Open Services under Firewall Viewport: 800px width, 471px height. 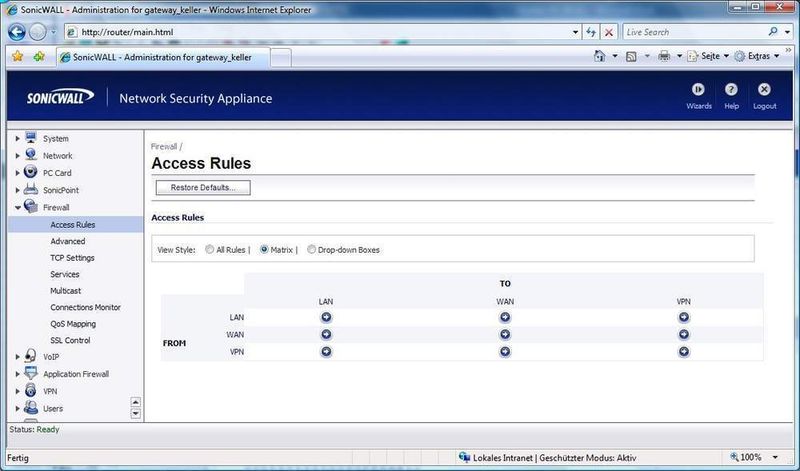point(65,274)
